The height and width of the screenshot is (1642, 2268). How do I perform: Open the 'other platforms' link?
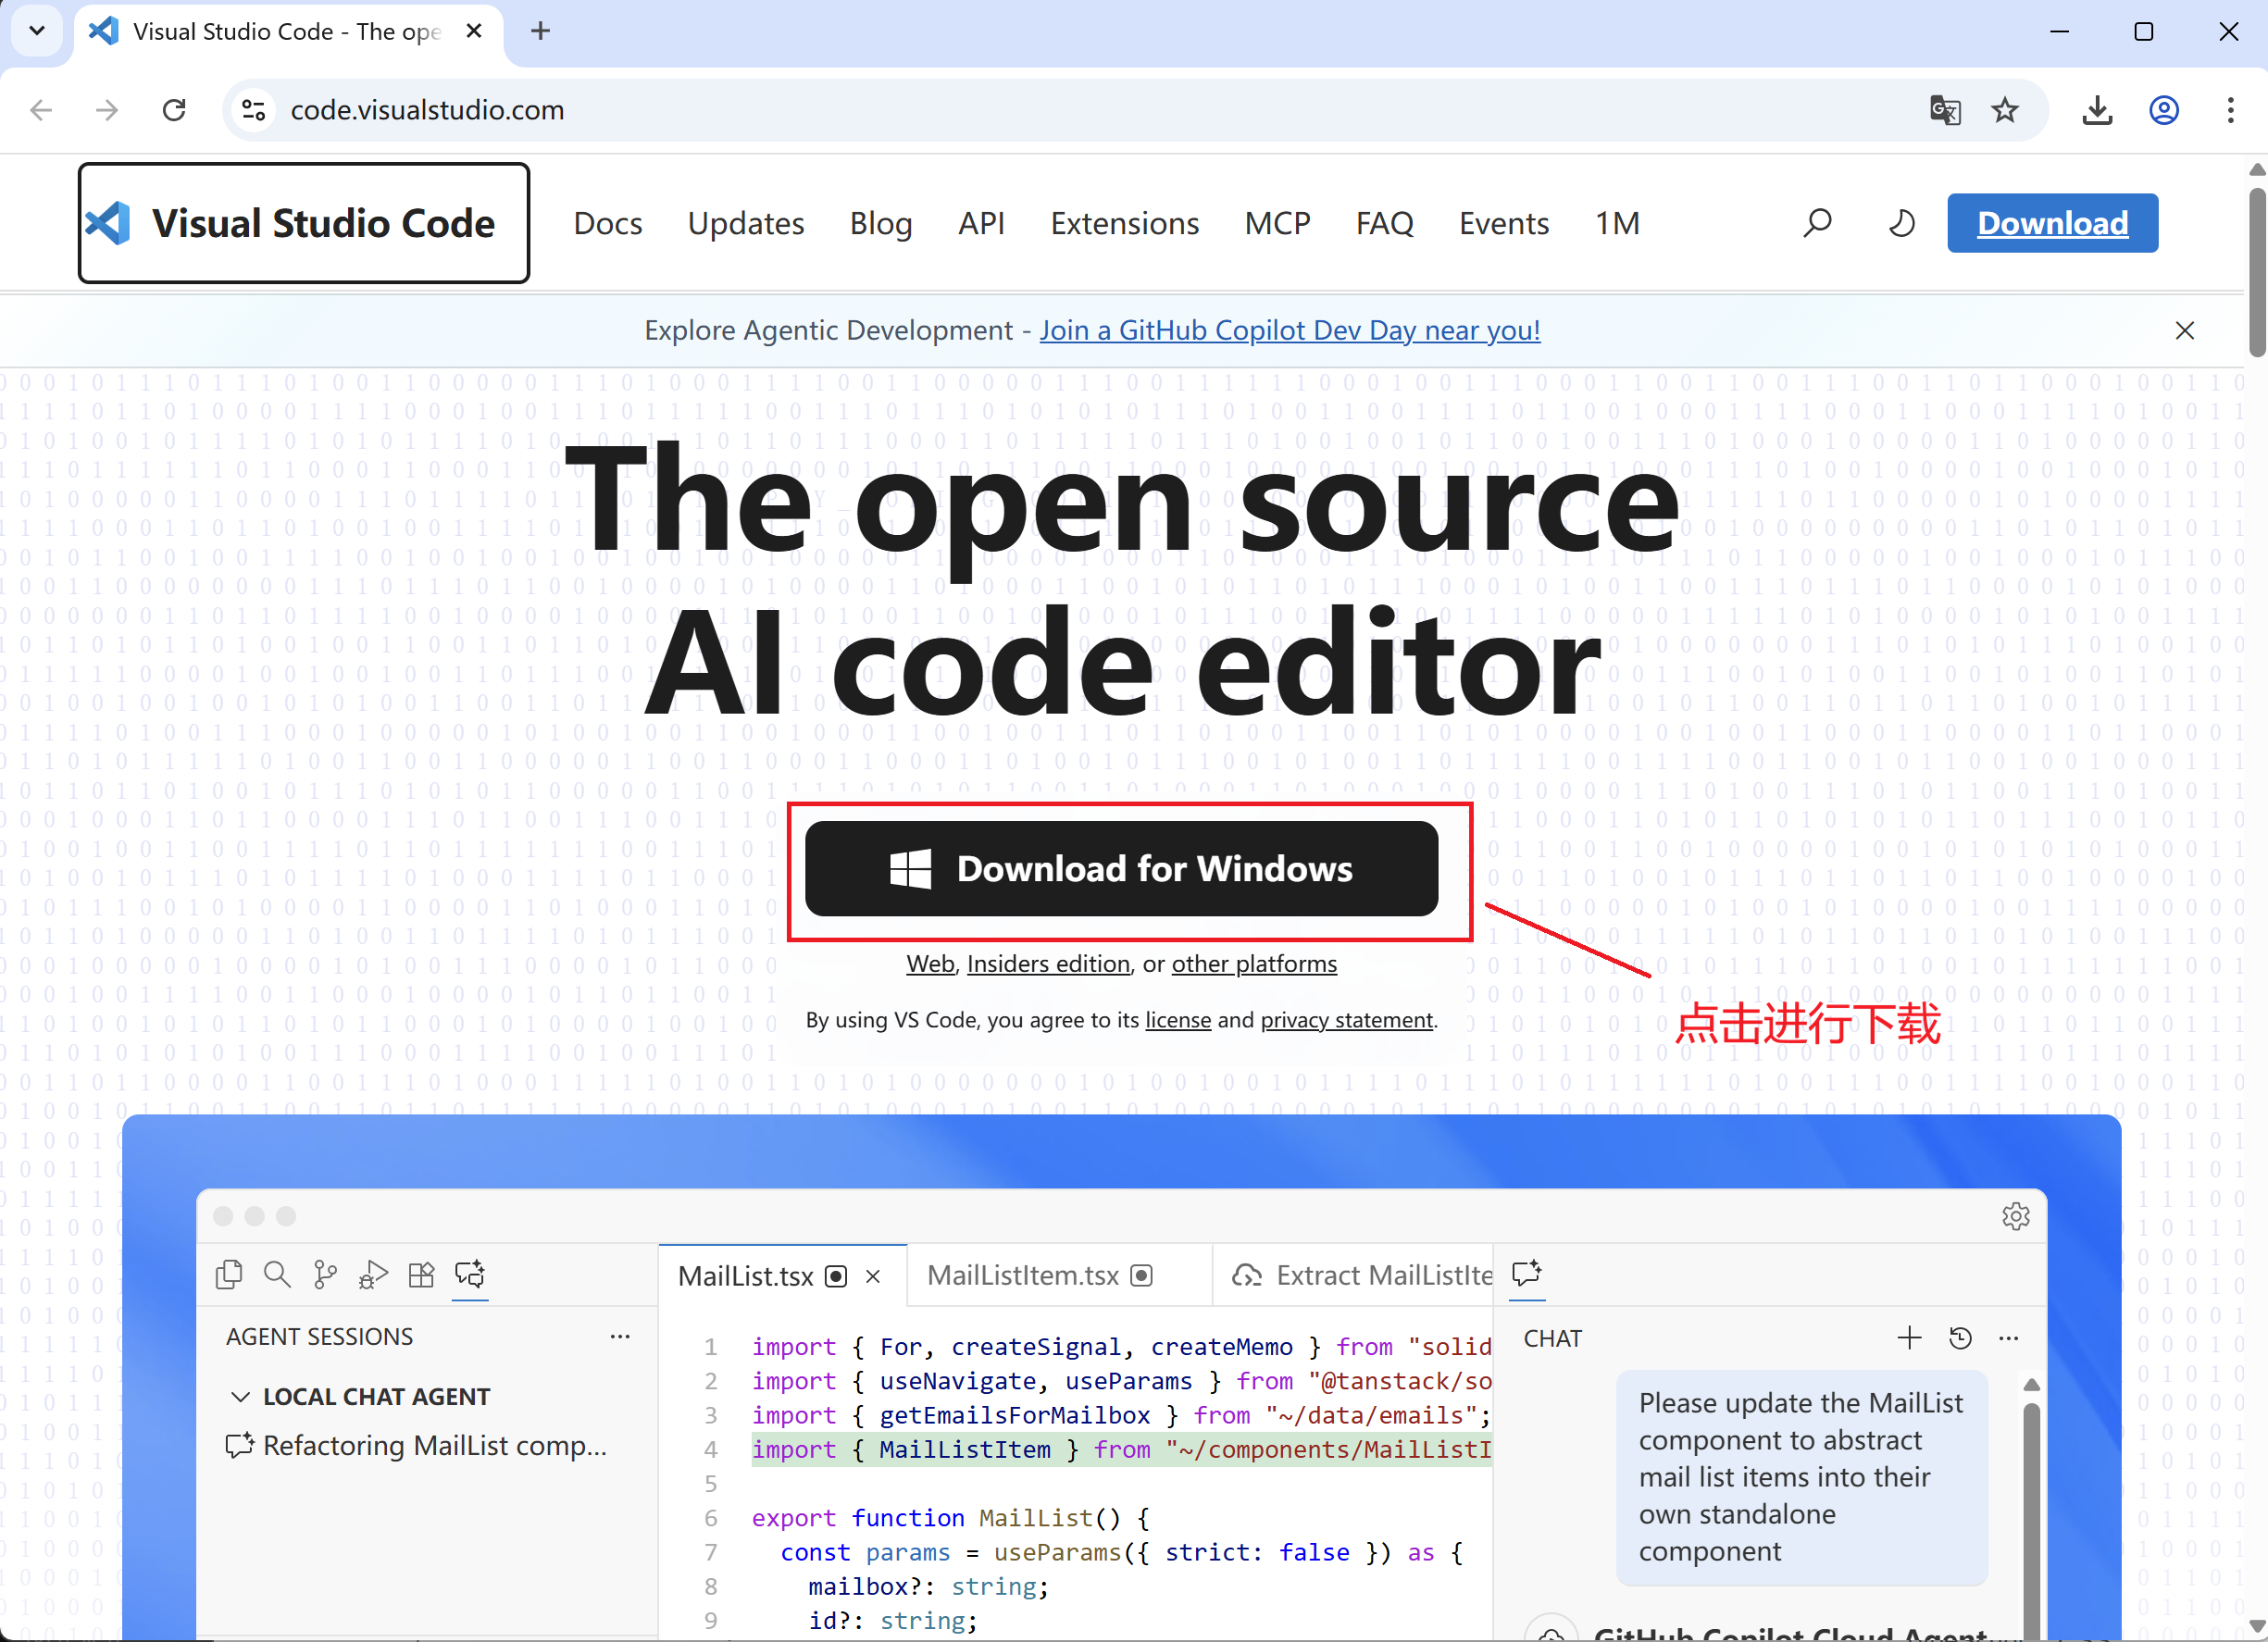[x=1254, y=963]
